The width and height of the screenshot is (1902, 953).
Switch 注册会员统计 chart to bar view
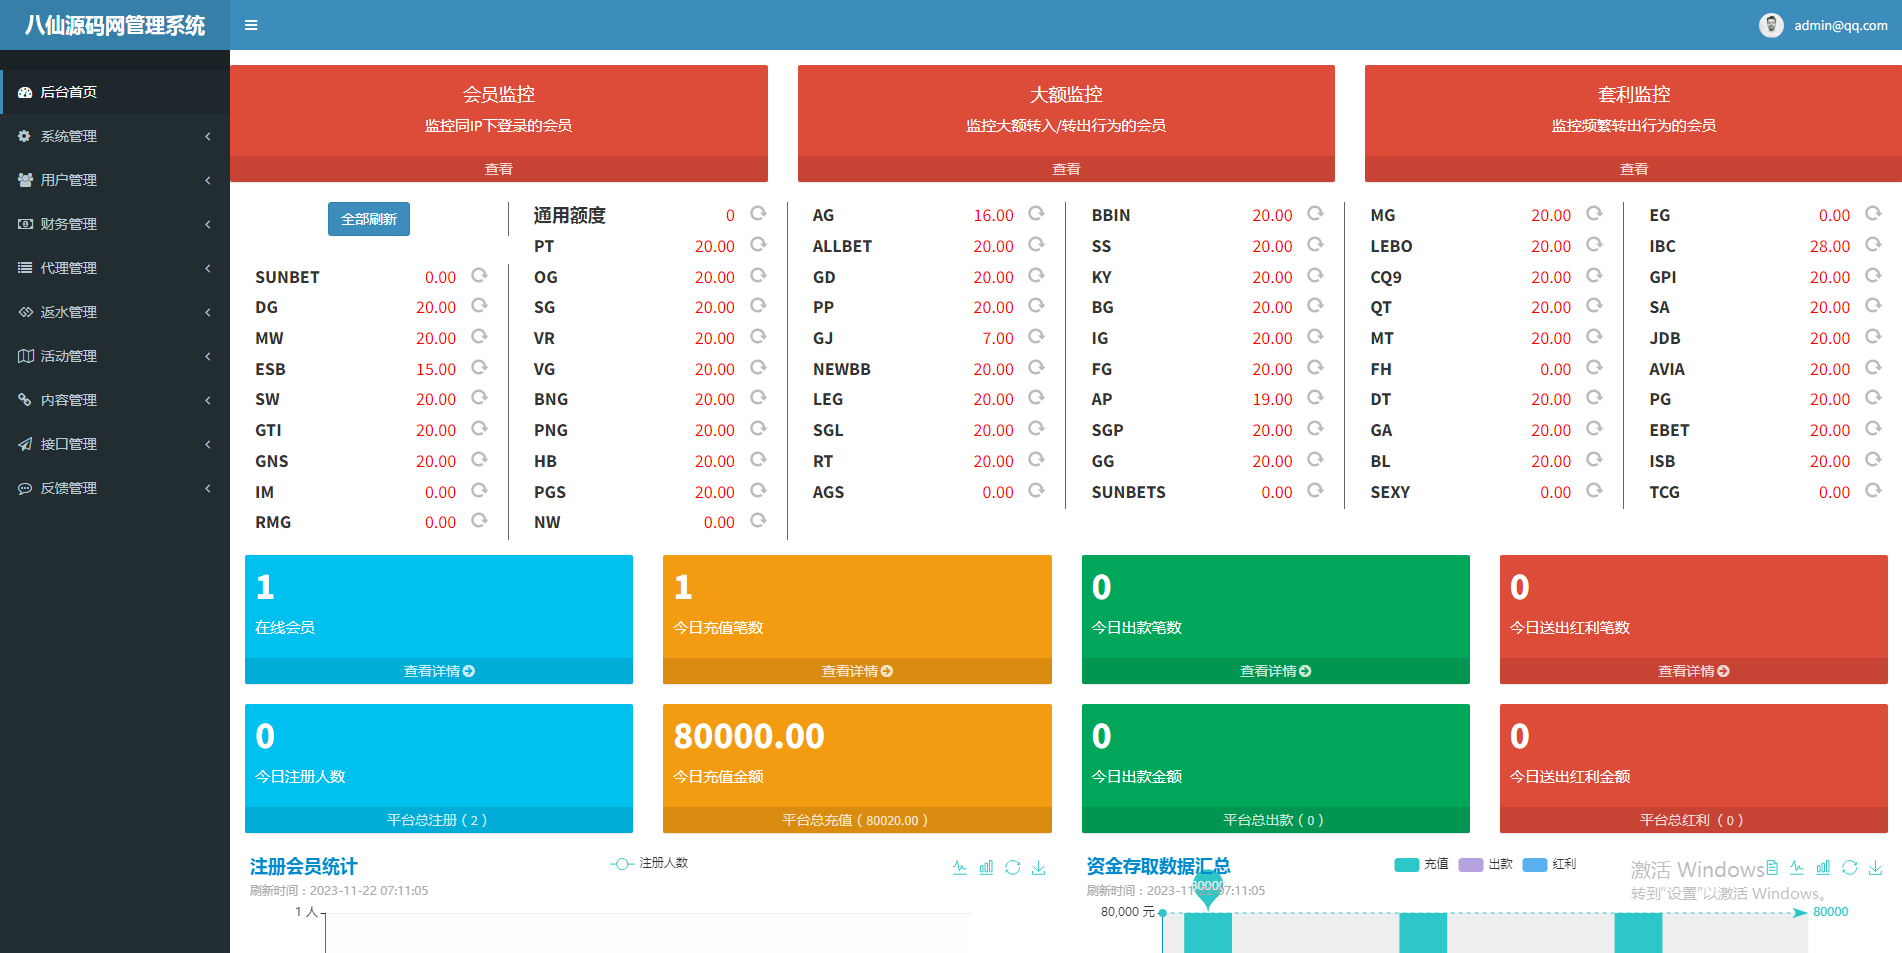[986, 867]
